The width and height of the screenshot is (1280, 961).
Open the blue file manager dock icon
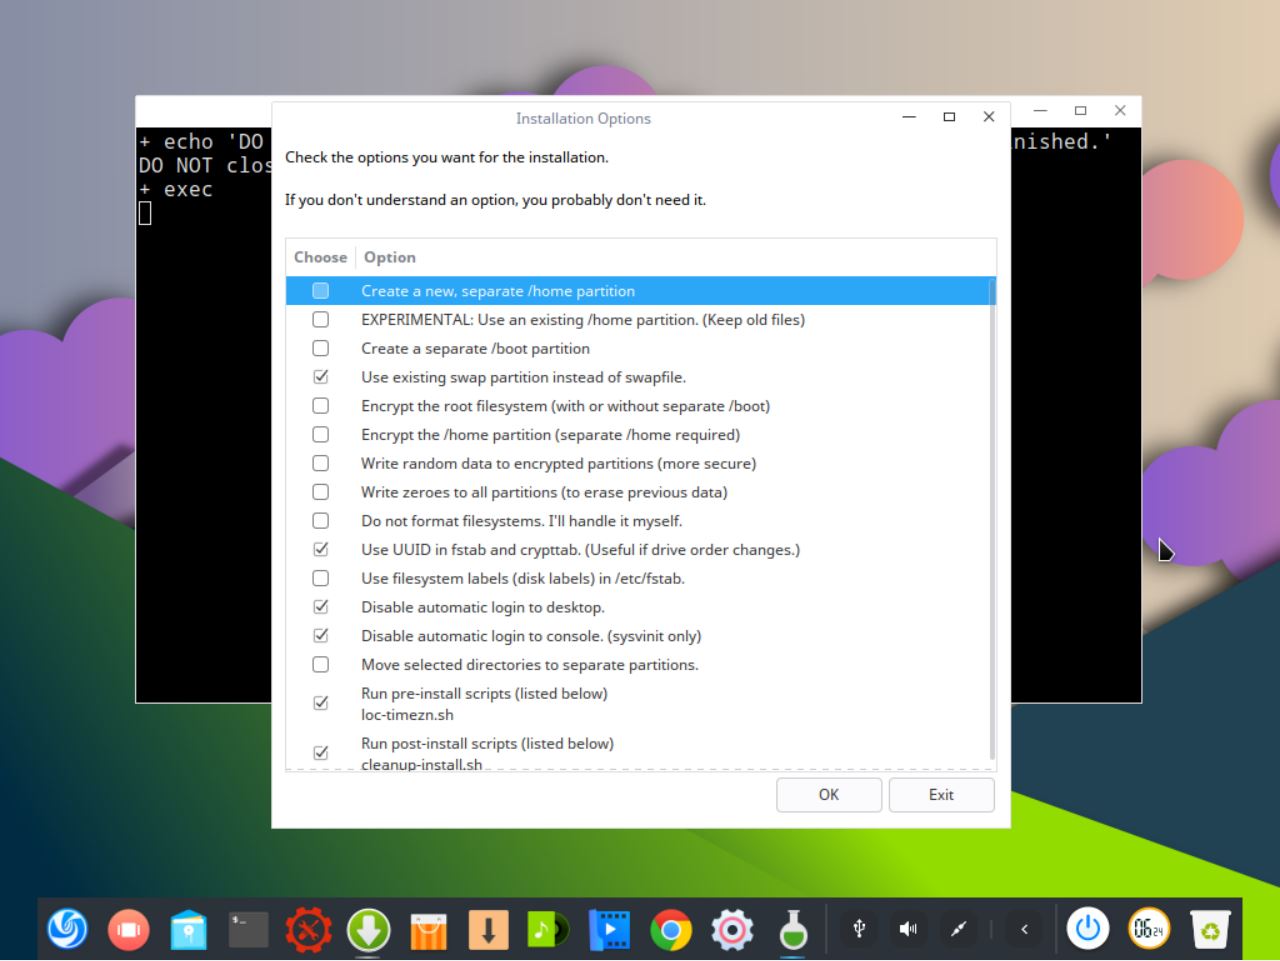point(188,930)
